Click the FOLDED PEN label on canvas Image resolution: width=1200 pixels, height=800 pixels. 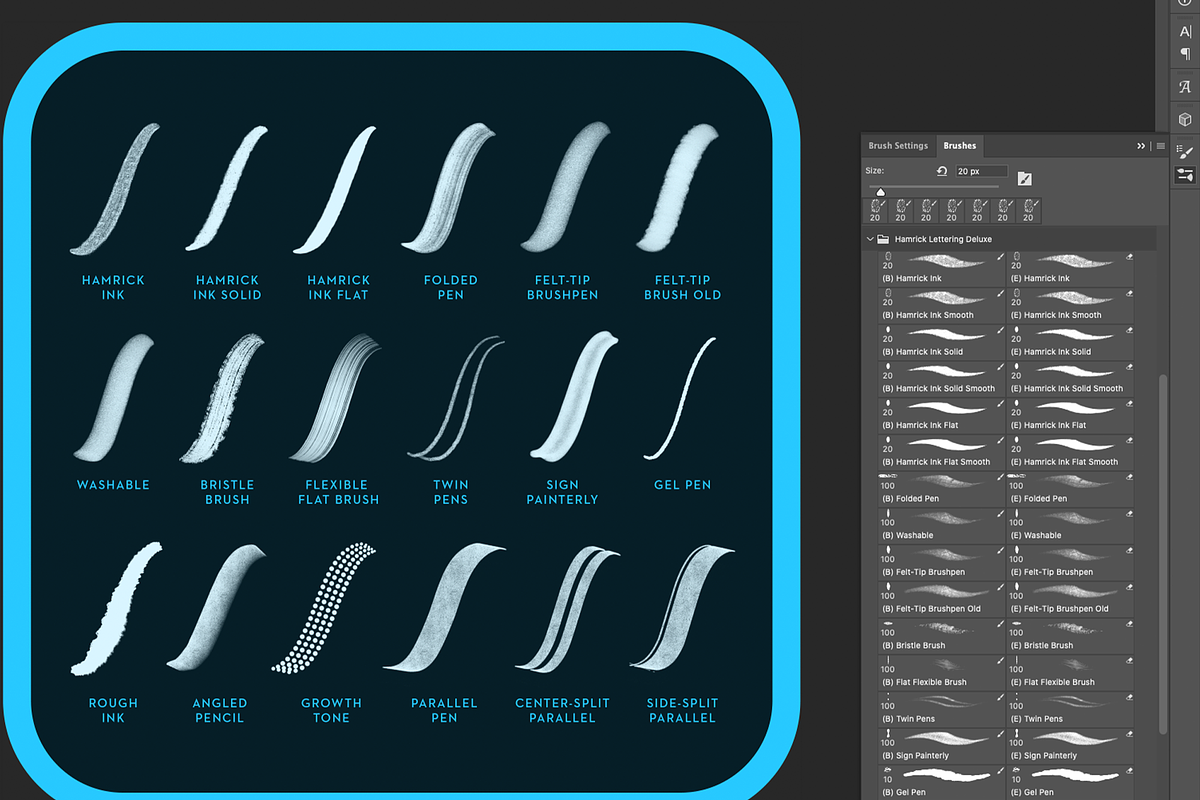coord(451,288)
